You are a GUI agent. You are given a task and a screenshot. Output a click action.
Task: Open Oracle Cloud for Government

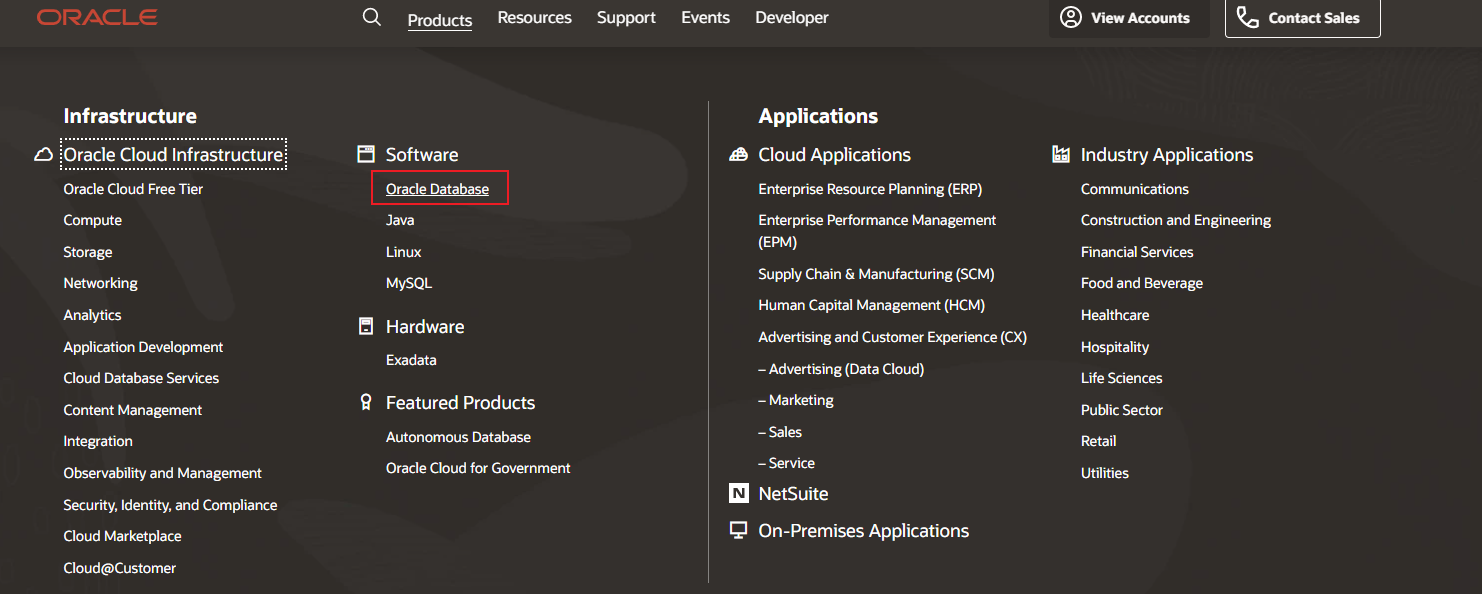[x=479, y=468]
